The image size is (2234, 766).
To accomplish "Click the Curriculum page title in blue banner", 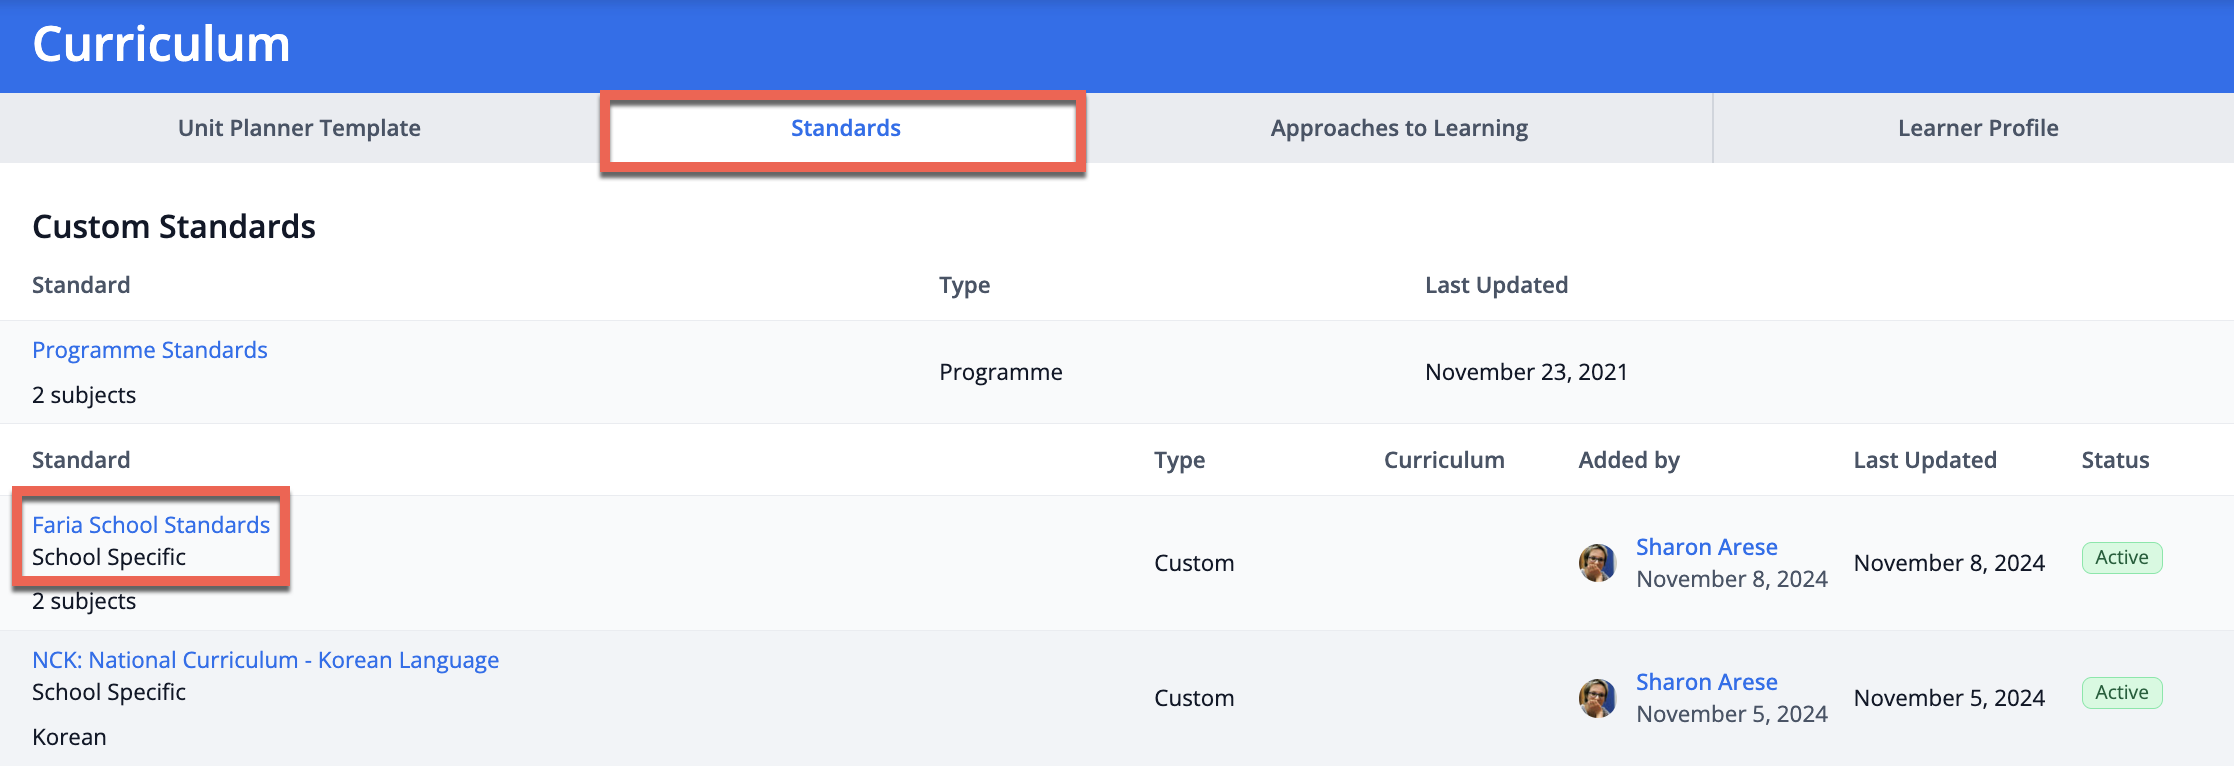I will click(161, 44).
